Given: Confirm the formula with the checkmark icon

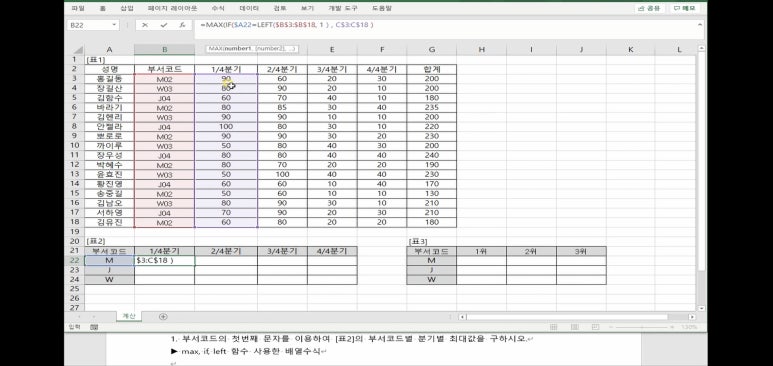Looking at the screenshot, I should [x=164, y=25].
